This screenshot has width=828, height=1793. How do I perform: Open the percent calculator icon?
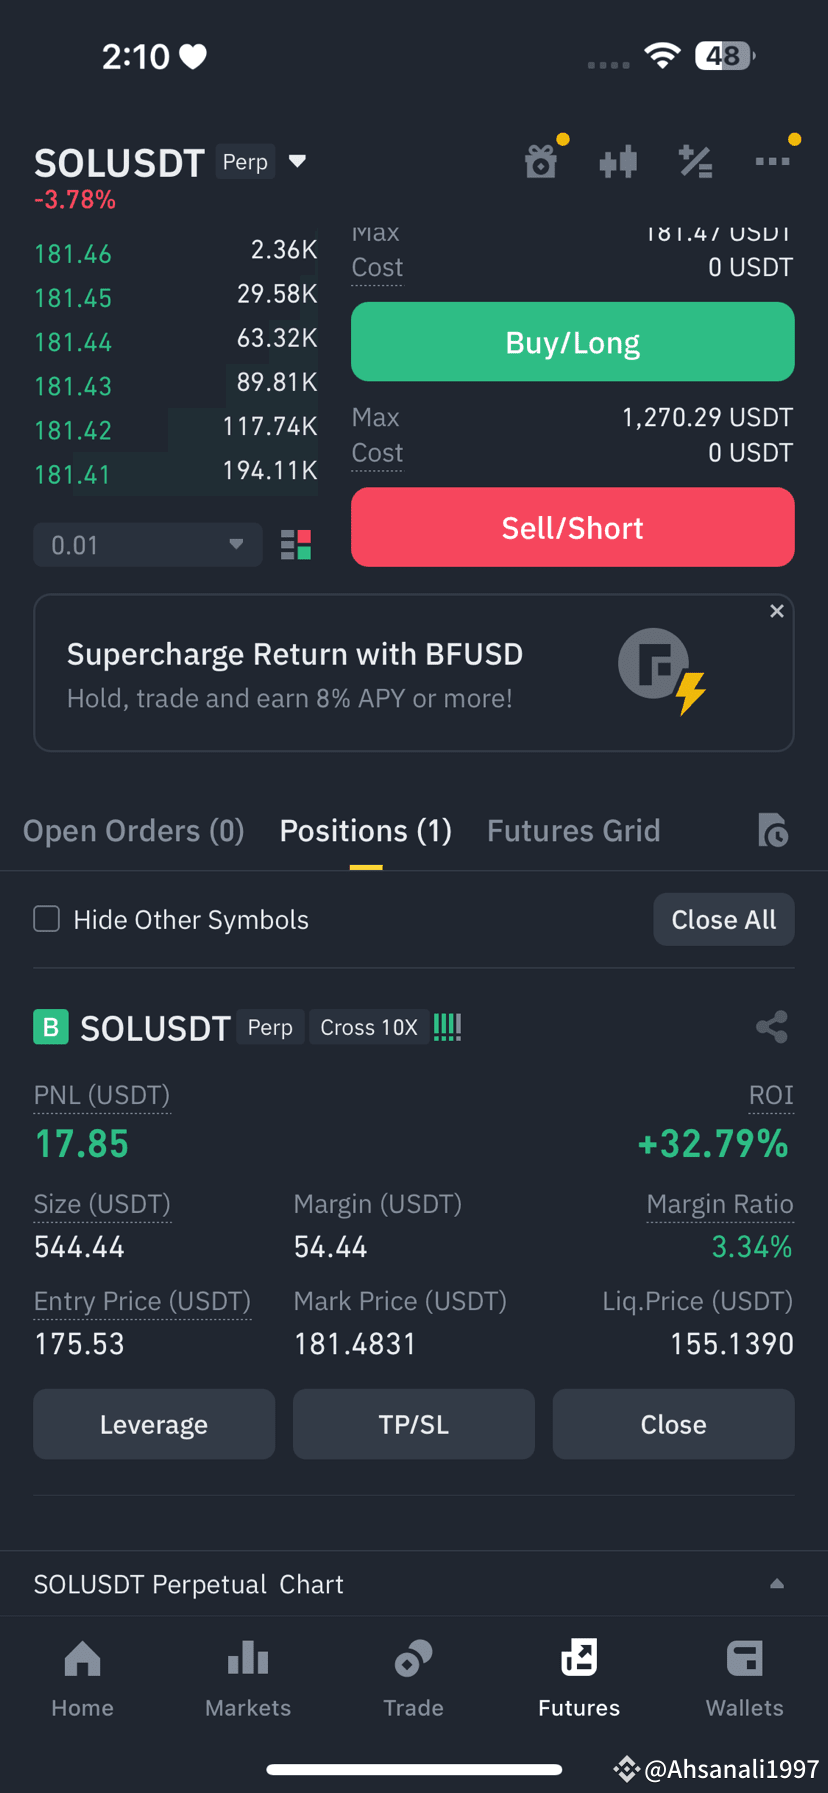point(695,161)
